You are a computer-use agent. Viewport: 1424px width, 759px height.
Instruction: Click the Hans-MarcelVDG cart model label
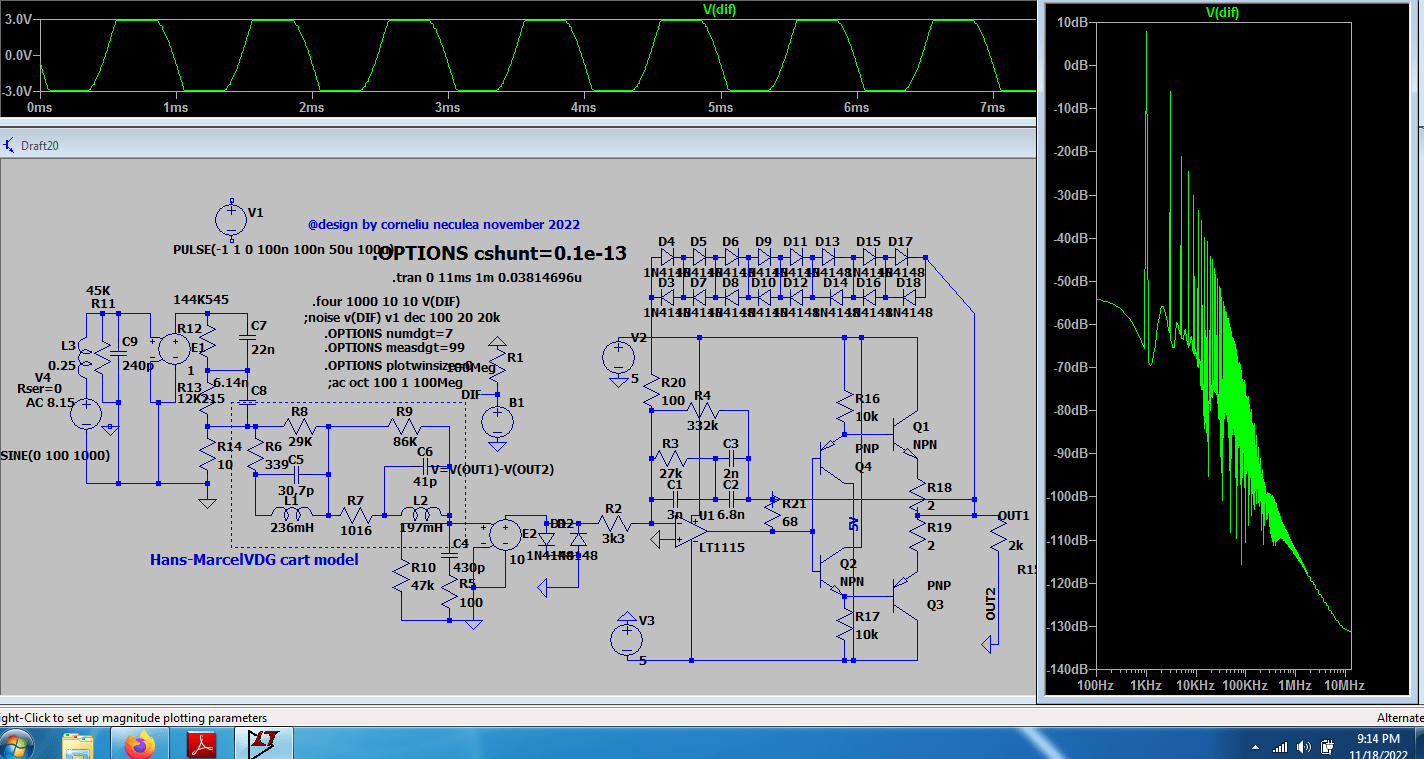click(x=254, y=560)
